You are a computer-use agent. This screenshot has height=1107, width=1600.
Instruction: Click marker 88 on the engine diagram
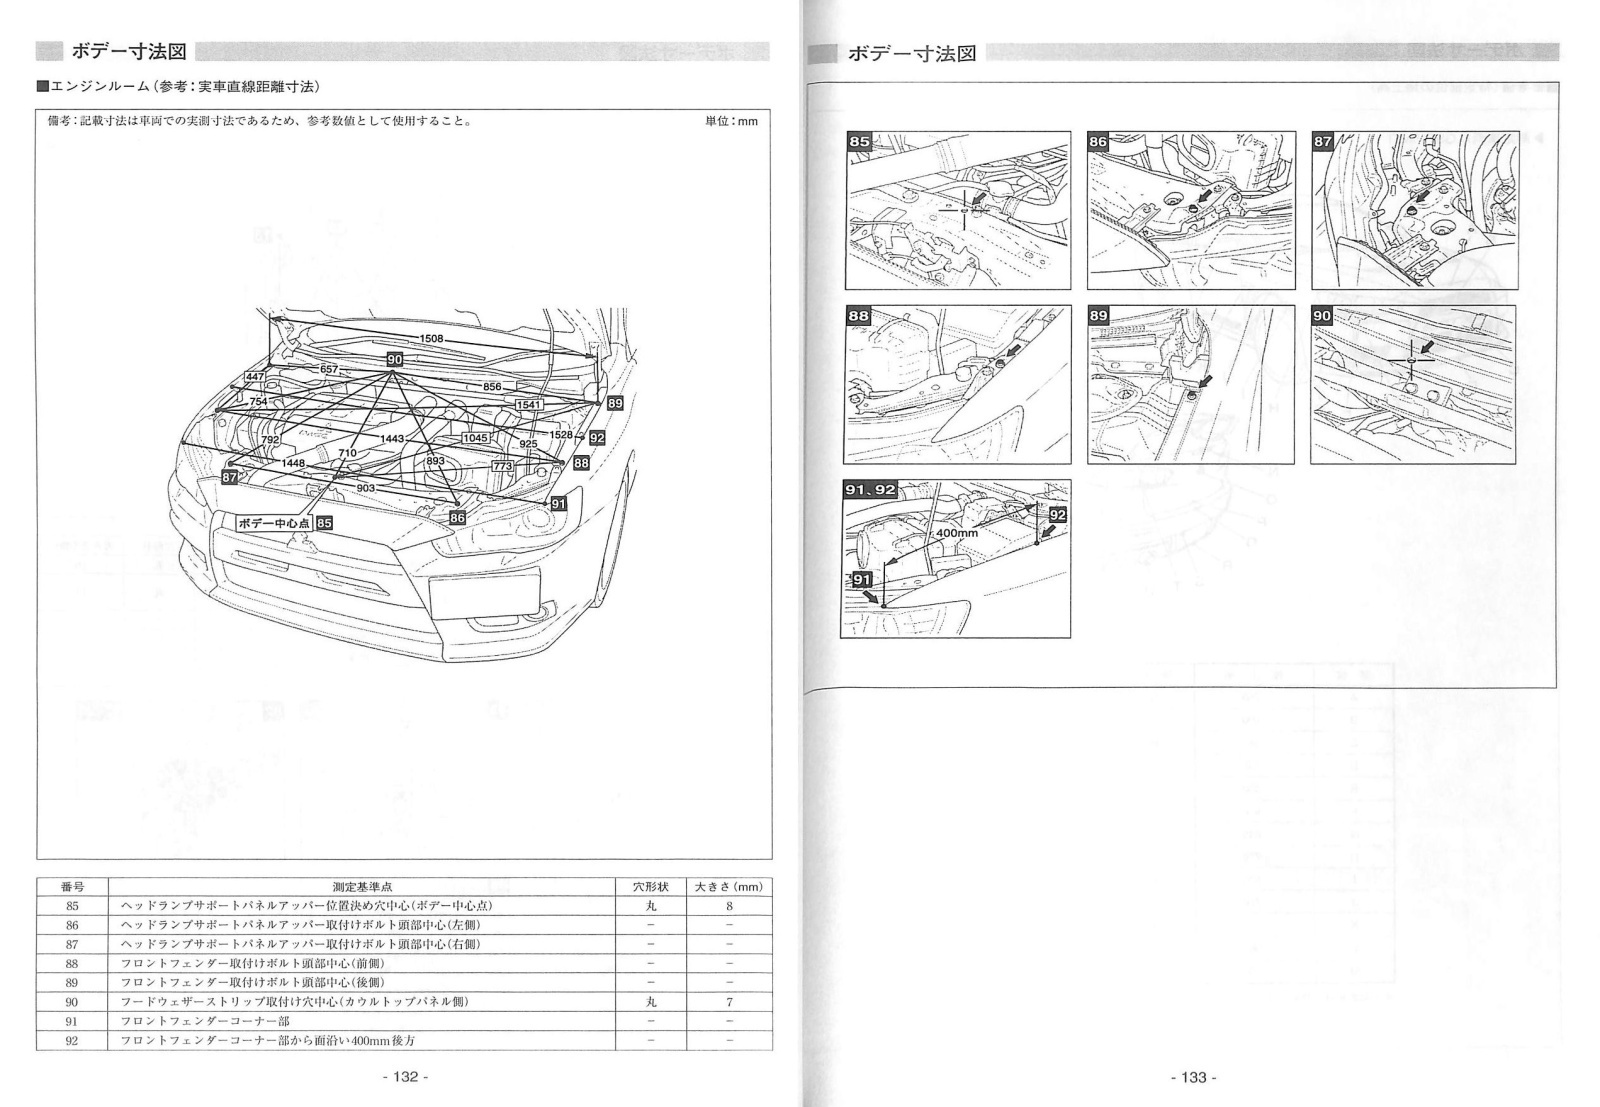tap(581, 464)
